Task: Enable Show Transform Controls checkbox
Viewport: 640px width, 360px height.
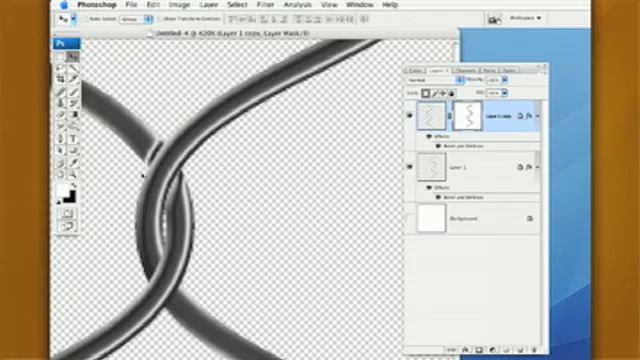Action: pyautogui.click(x=160, y=19)
